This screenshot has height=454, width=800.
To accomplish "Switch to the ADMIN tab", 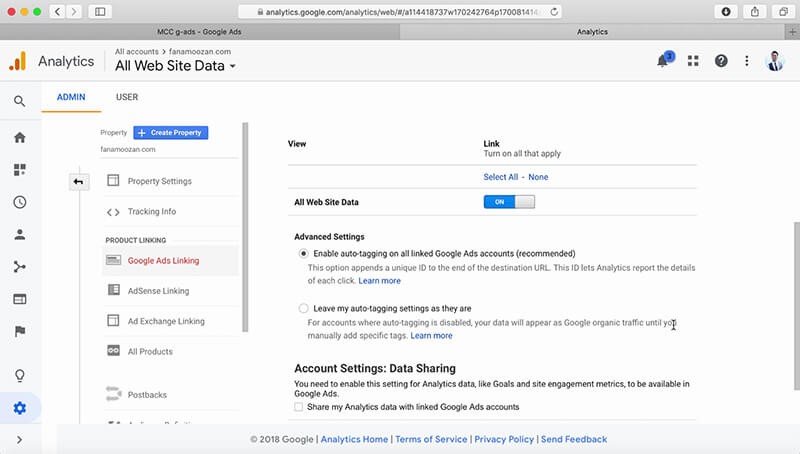I will click(71, 97).
